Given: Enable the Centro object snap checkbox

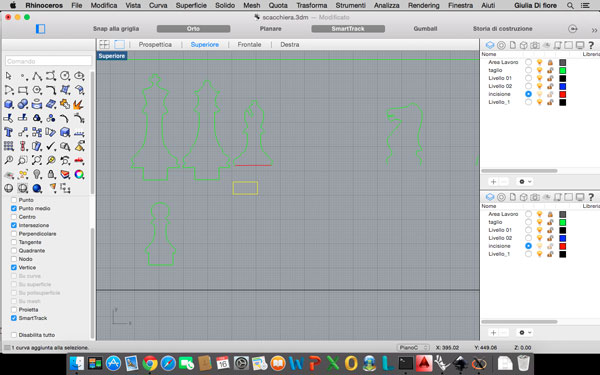Looking at the screenshot, I should coord(14,217).
